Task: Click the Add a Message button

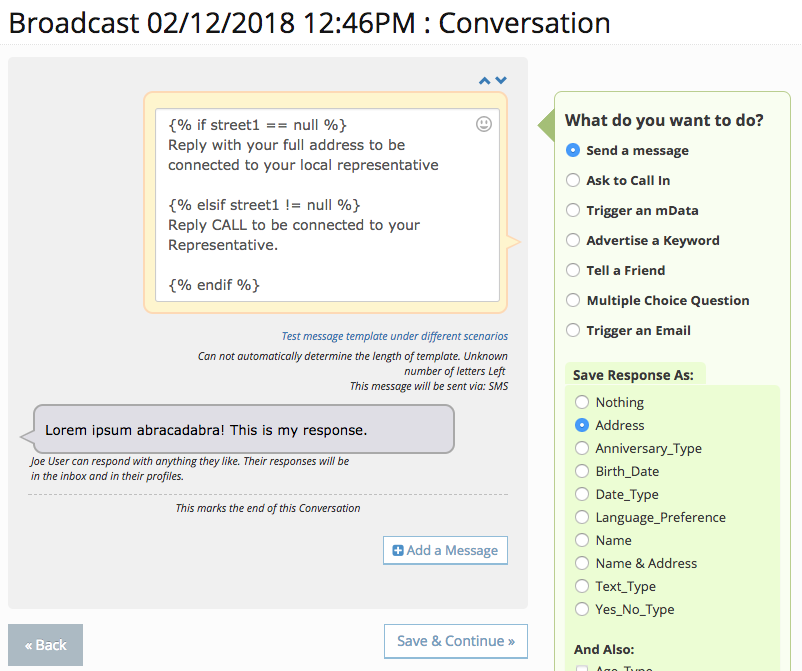Action: click(x=445, y=550)
